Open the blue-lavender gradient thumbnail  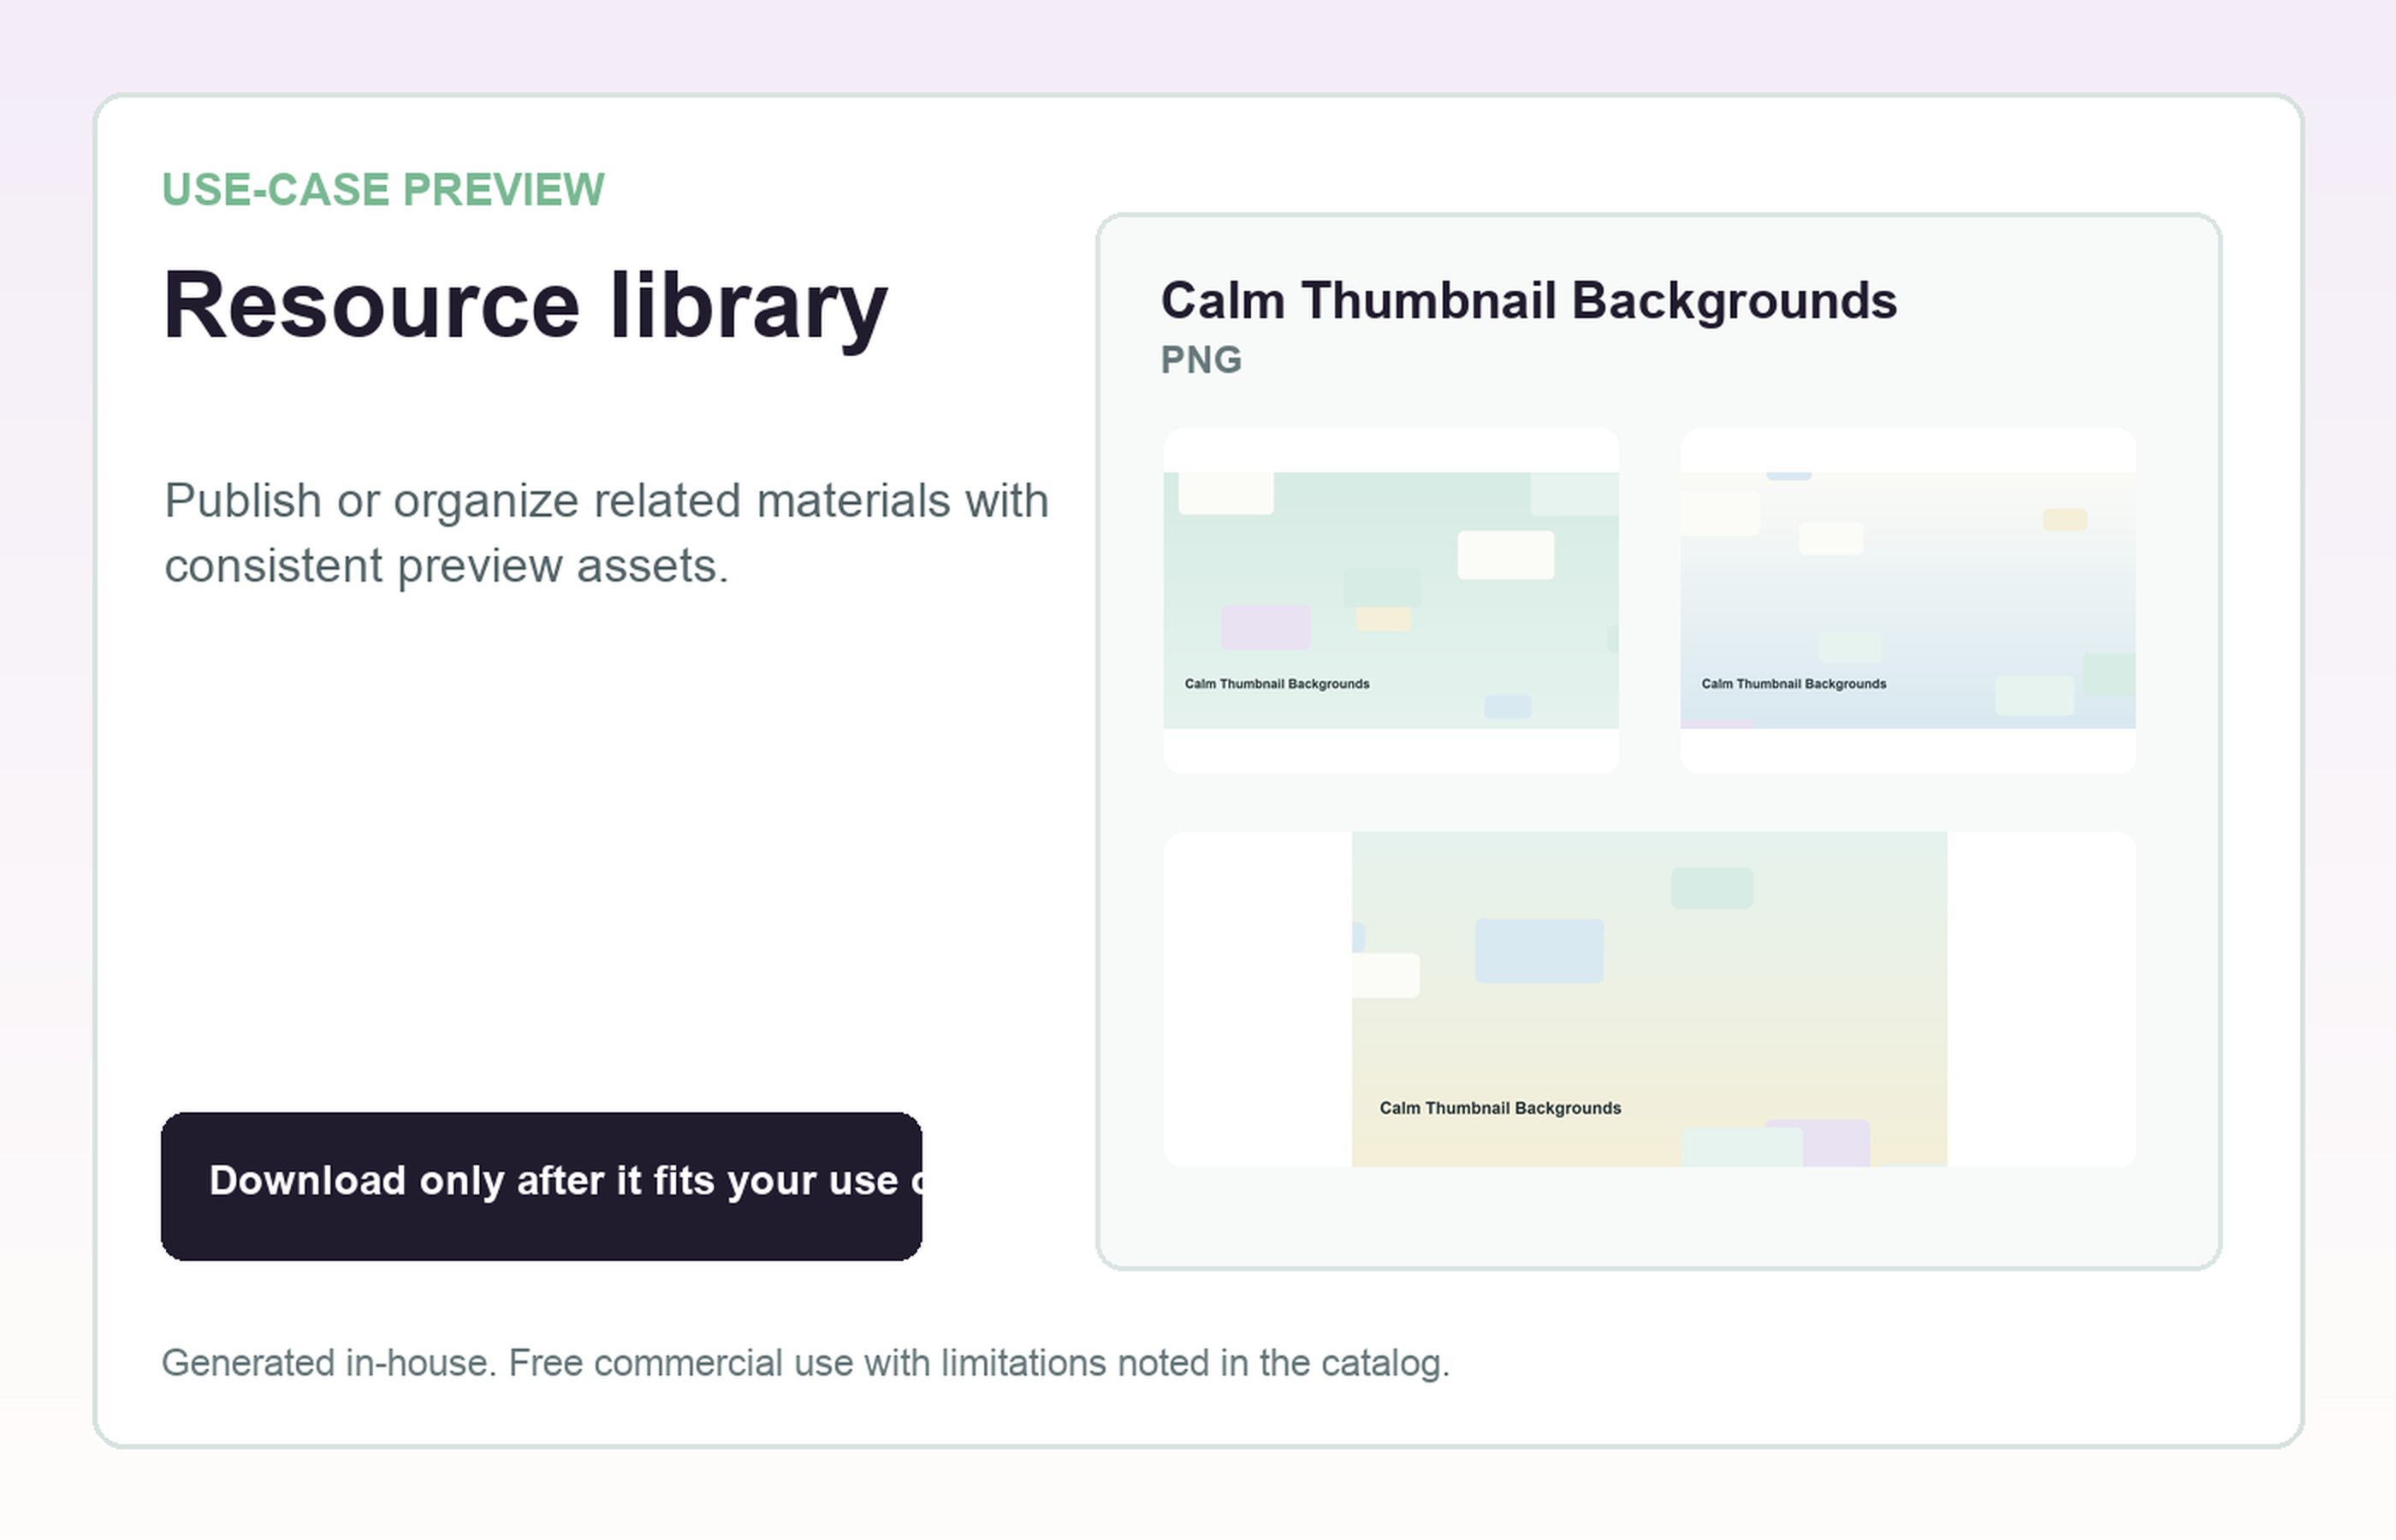pos(1907,600)
